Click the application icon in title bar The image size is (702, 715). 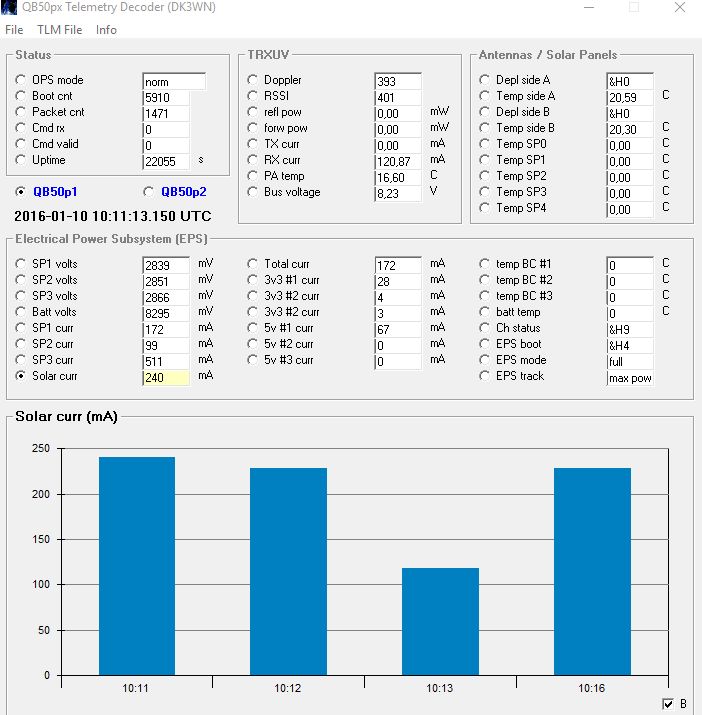pyautogui.click(x=9, y=7)
